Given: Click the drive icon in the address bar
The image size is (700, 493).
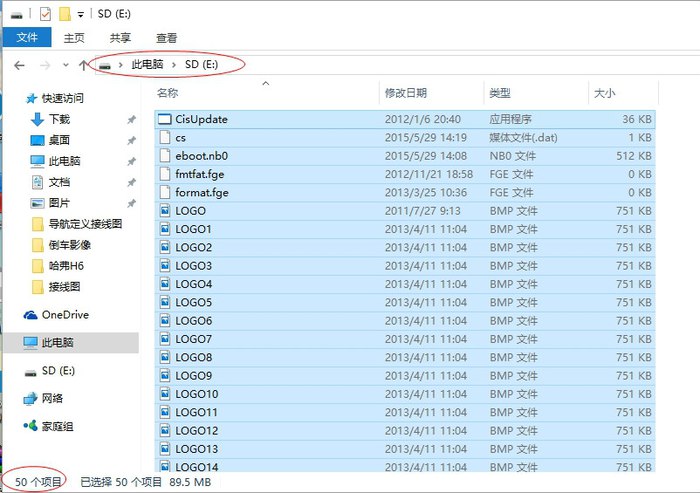Looking at the screenshot, I should click(x=105, y=66).
